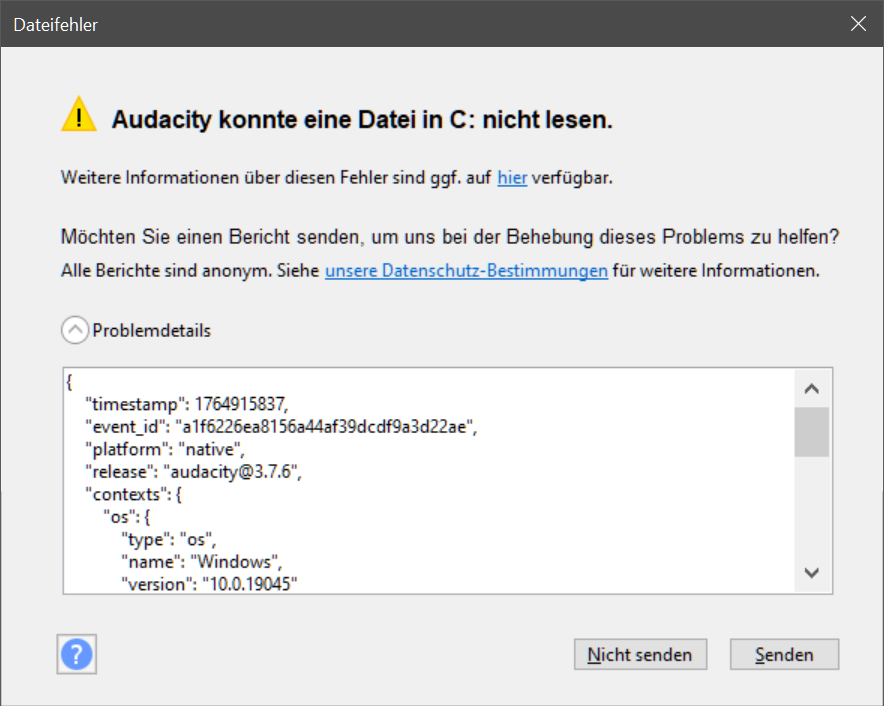Click the scrollbar down arrow in details
This screenshot has width=884, height=706.
[812, 573]
